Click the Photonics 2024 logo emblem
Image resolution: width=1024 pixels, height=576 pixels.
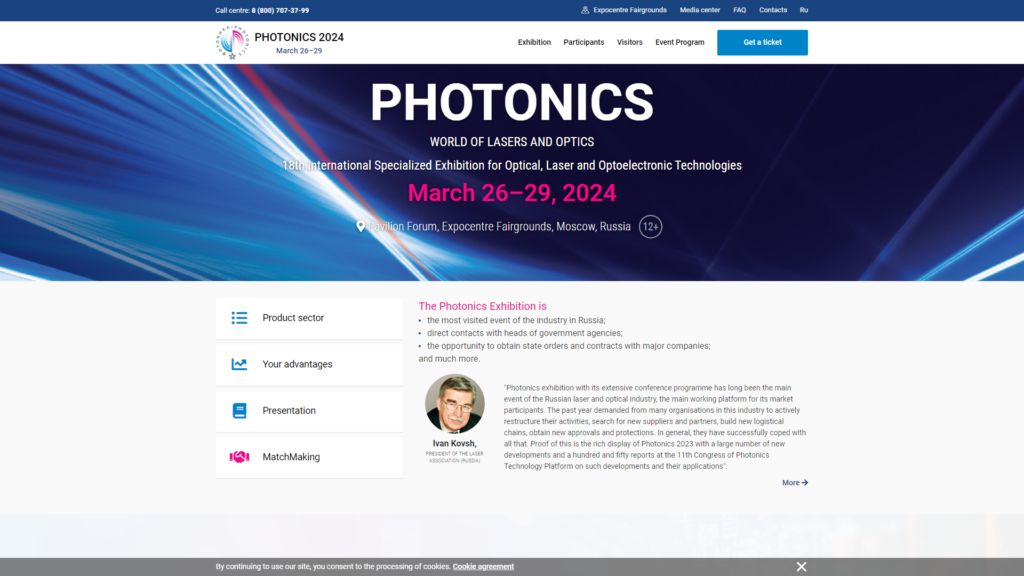point(232,42)
